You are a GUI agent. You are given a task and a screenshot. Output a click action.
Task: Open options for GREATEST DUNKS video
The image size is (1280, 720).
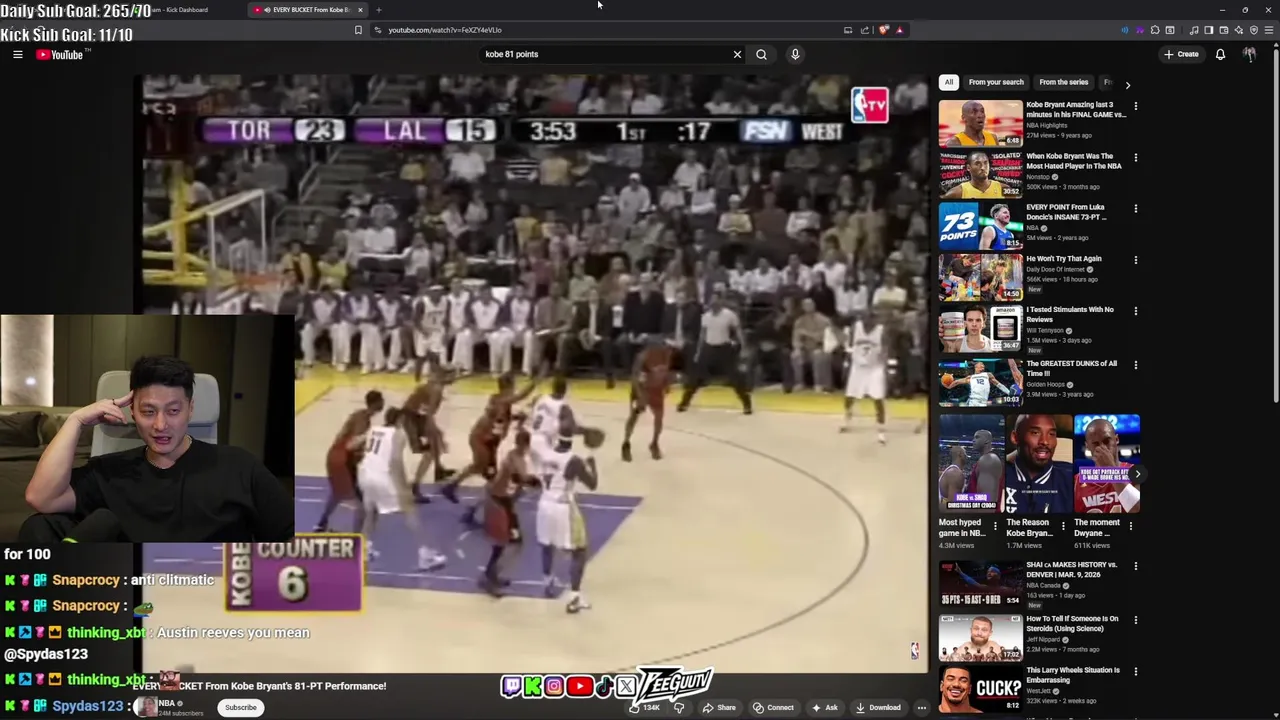click(x=1135, y=365)
